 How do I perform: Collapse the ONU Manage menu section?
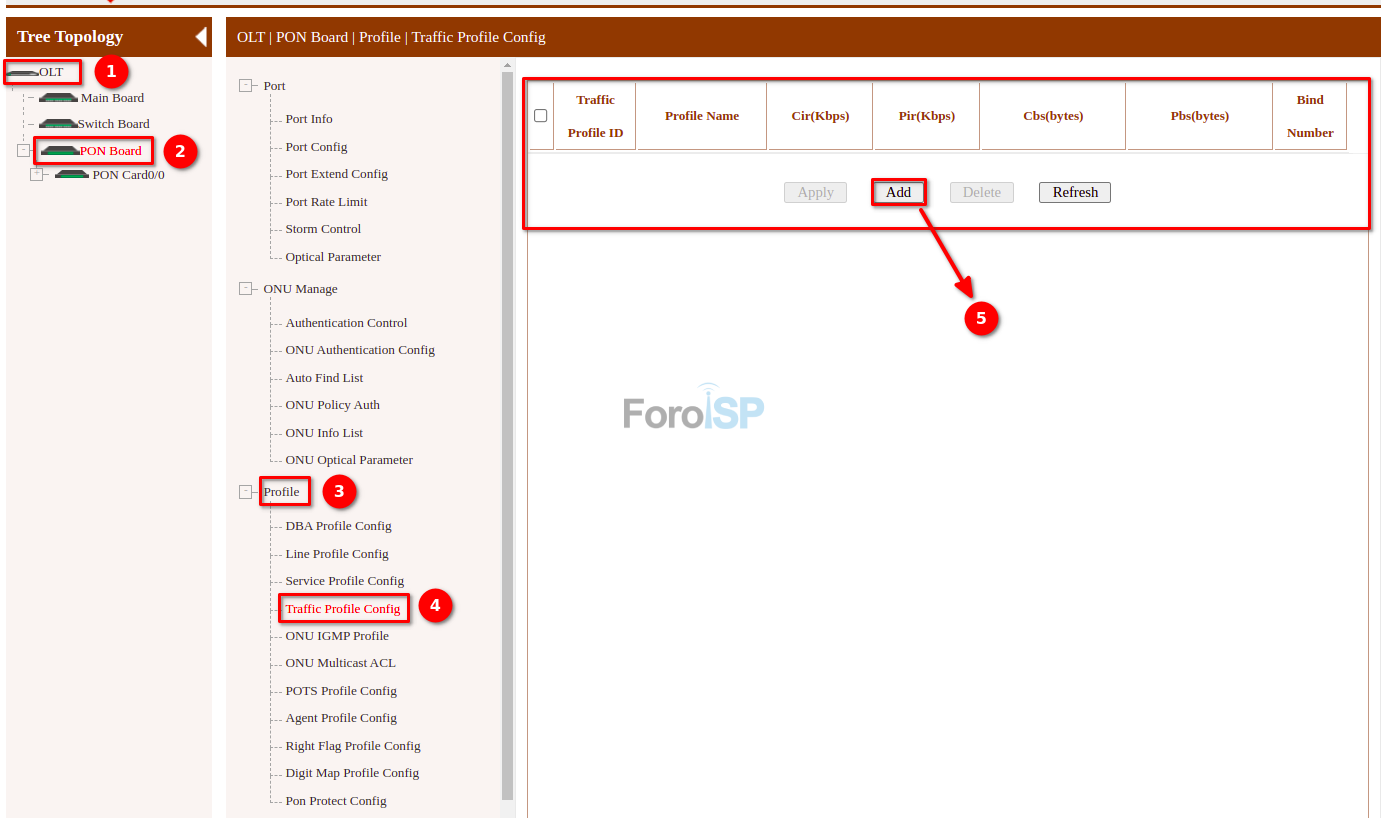(246, 289)
